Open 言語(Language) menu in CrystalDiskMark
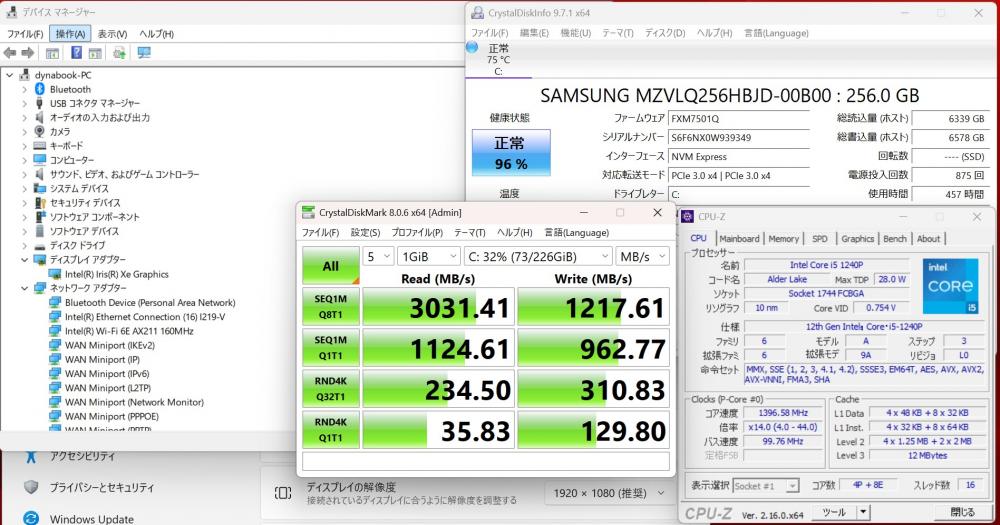This screenshot has width=1000, height=525. (577, 233)
